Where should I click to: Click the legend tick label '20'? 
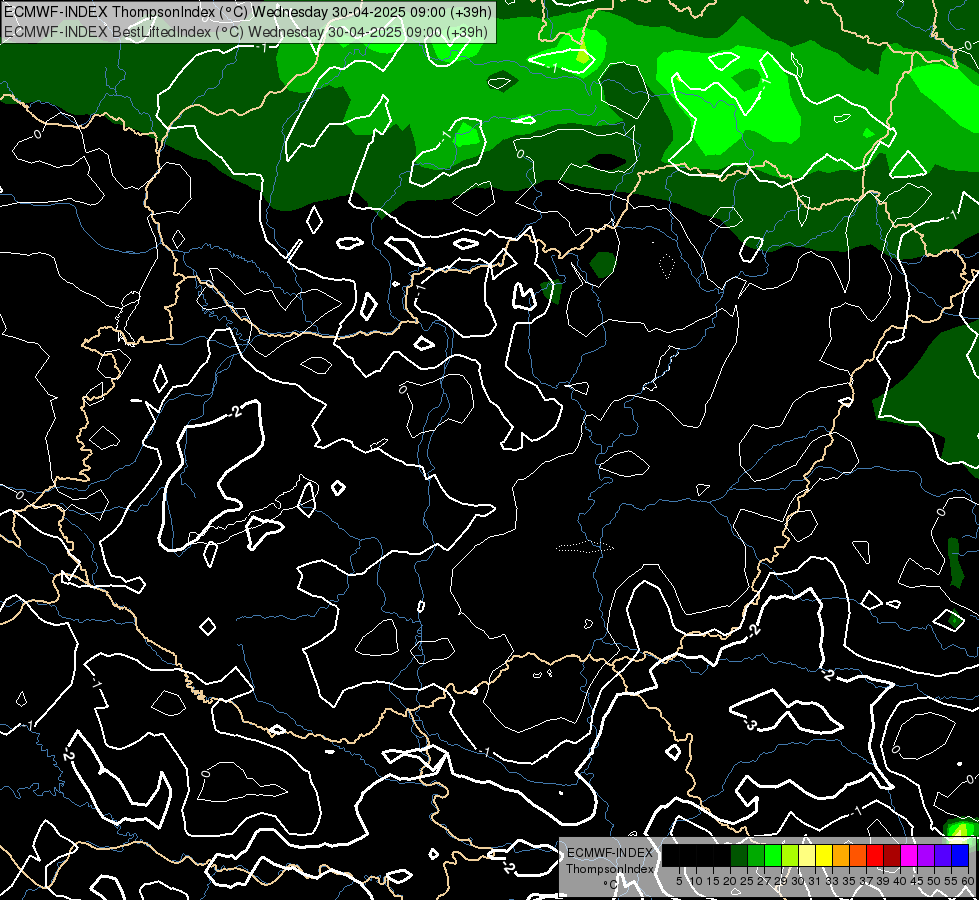[x=731, y=881]
